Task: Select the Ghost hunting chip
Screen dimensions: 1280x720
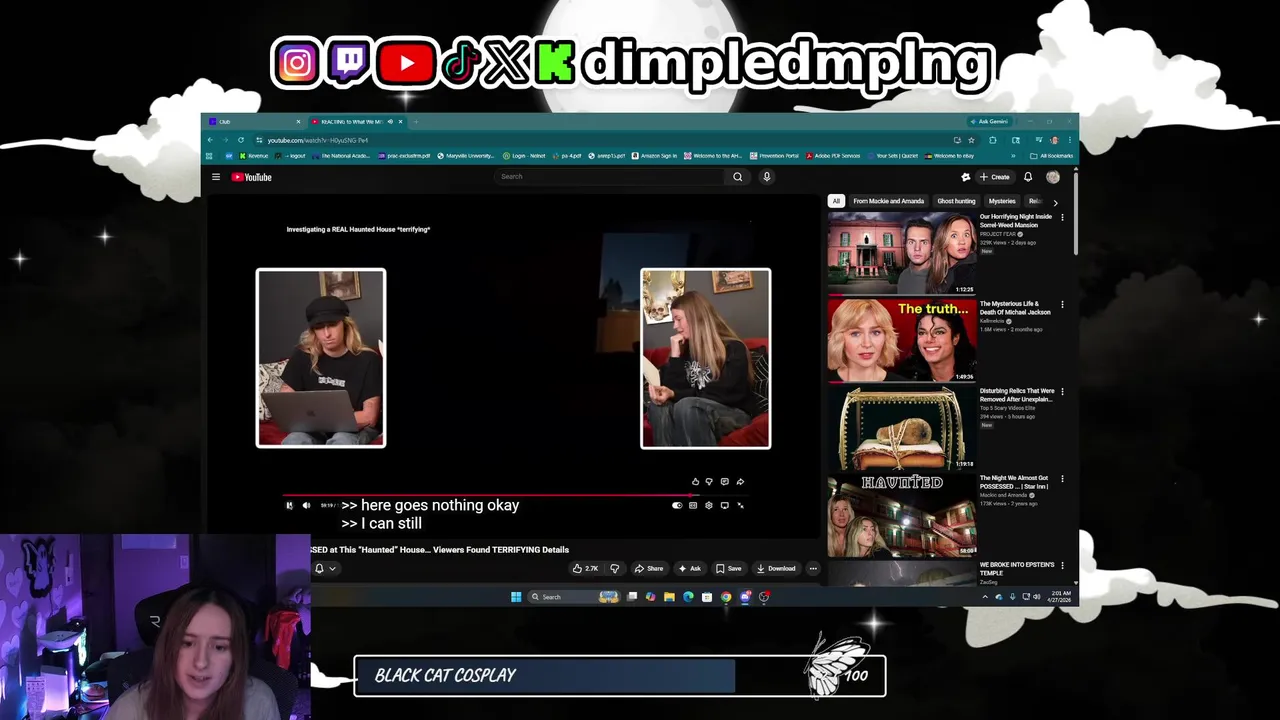Action: [956, 201]
